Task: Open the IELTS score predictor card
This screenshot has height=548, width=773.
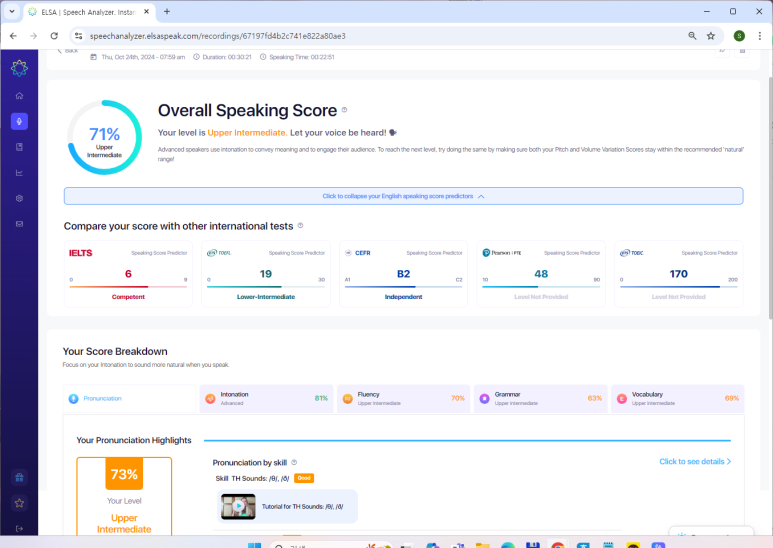Action: tap(128, 274)
